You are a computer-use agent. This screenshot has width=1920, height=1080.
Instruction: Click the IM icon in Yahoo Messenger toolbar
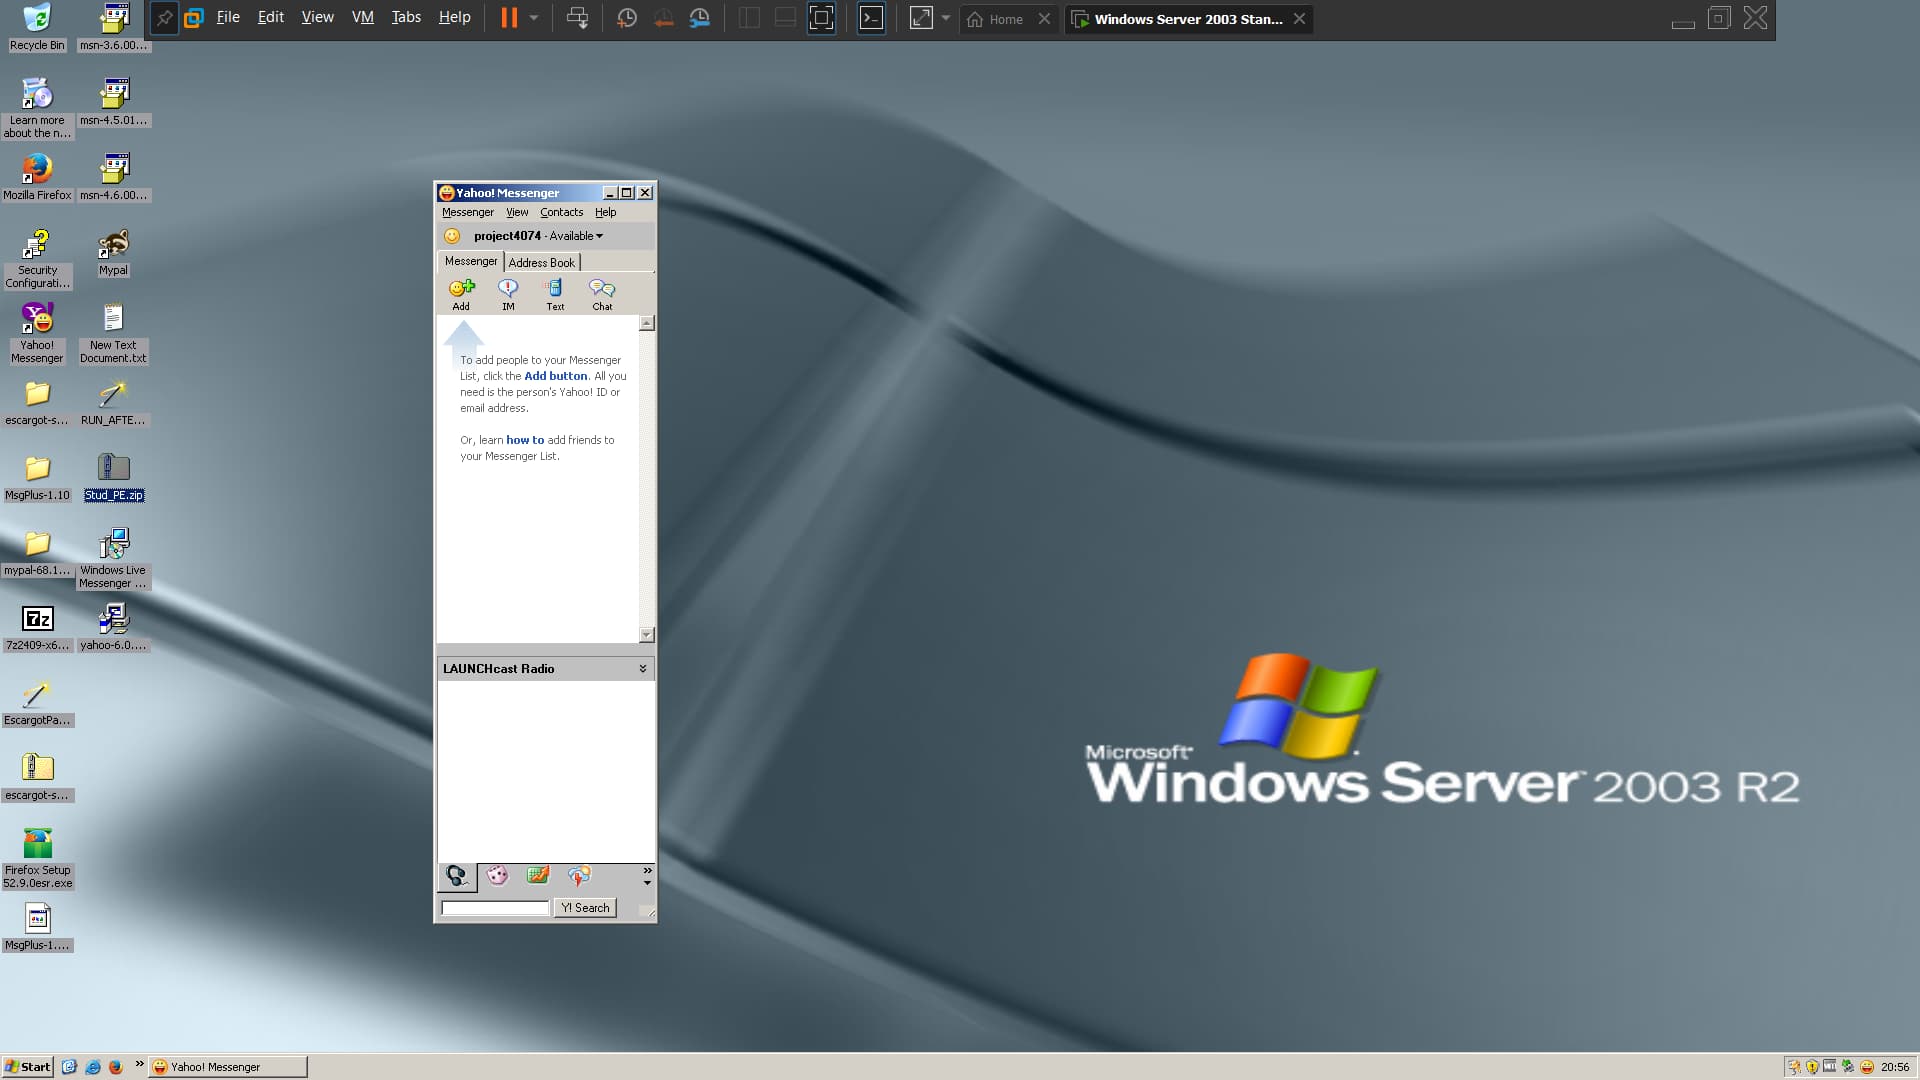coord(508,288)
